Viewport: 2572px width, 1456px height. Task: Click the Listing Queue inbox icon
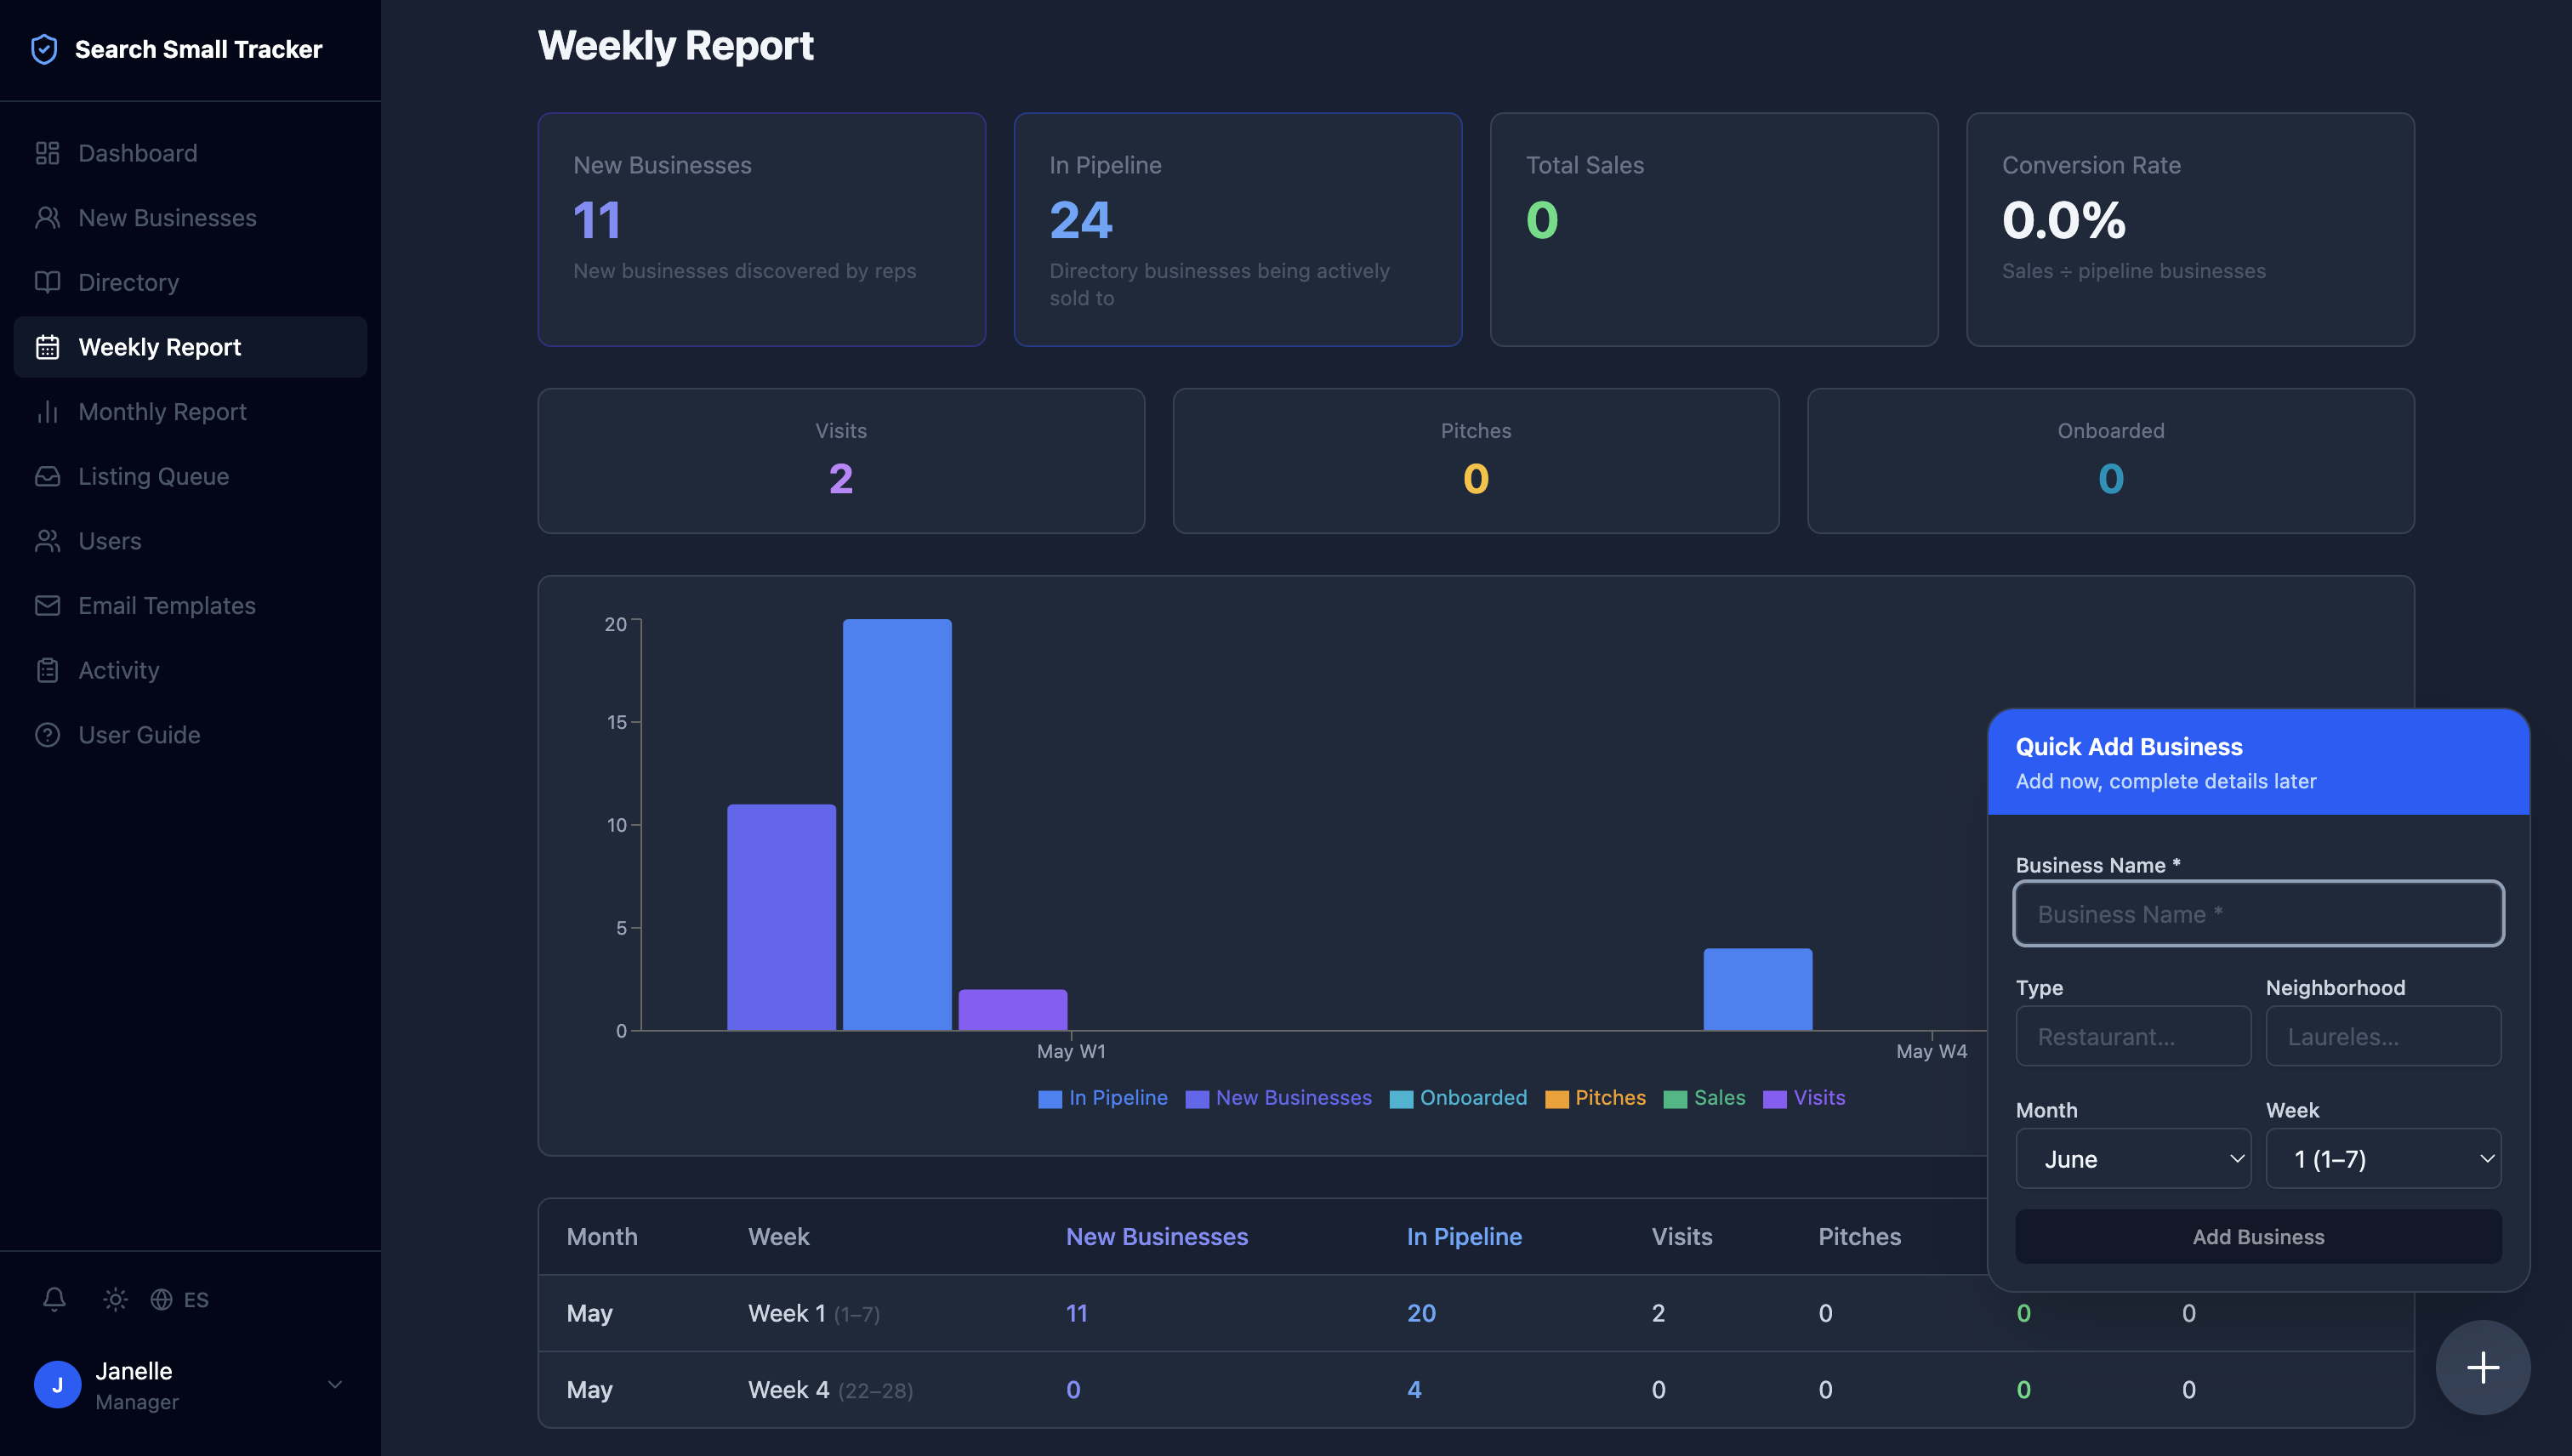47,476
